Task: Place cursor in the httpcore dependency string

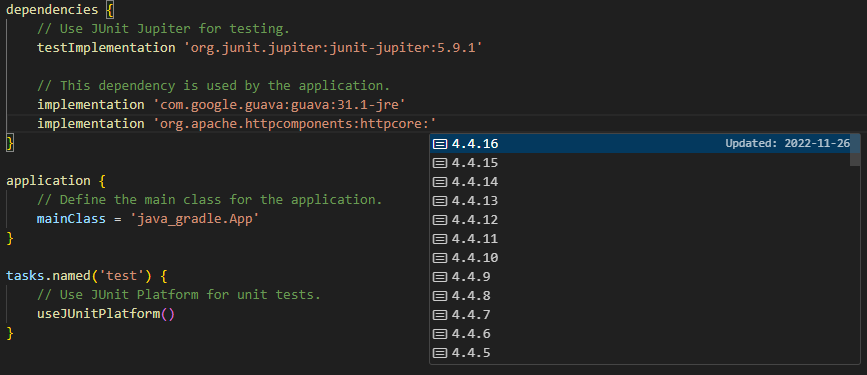Action: click(295, 123)
